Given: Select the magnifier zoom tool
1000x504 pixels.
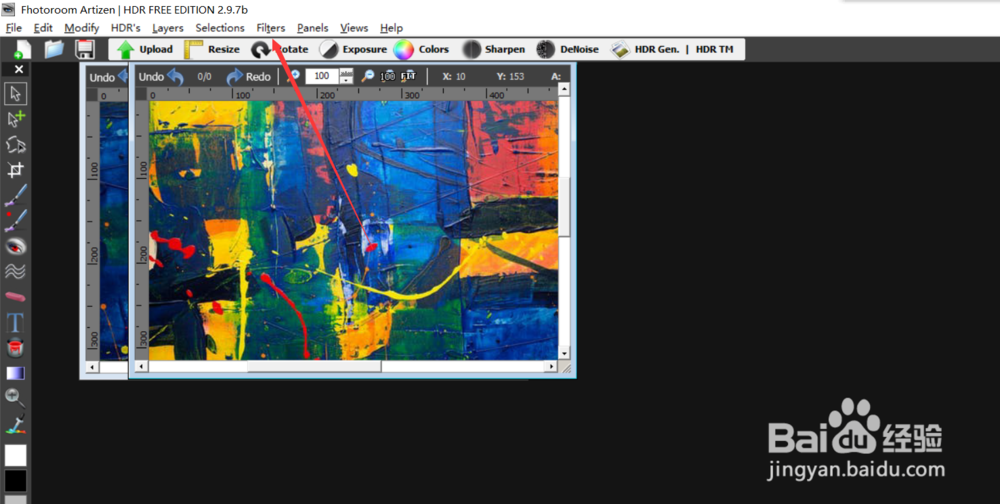Looking at the screenshot, I should tap(15, 397).
